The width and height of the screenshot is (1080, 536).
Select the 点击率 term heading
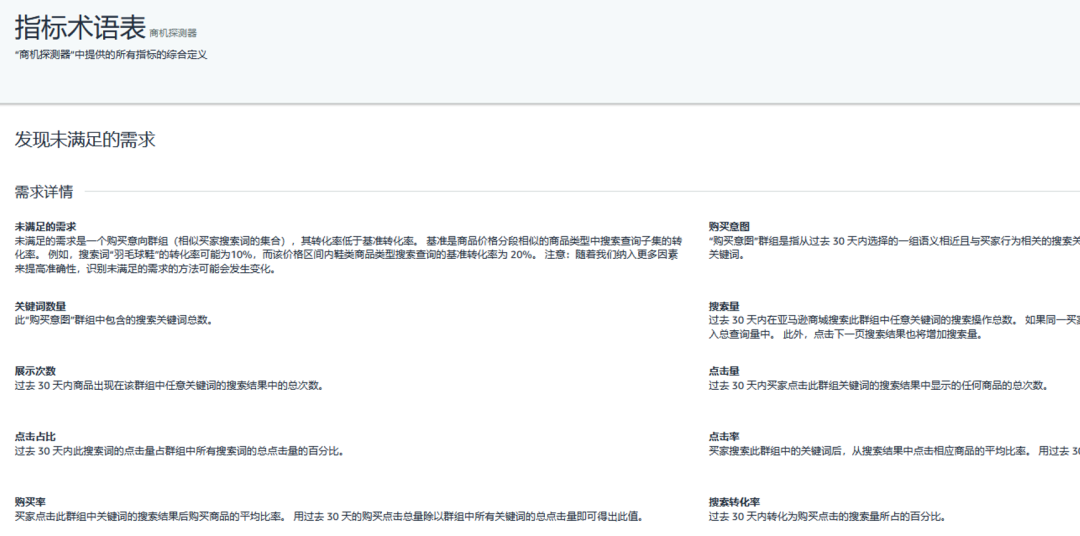(724, 437)
